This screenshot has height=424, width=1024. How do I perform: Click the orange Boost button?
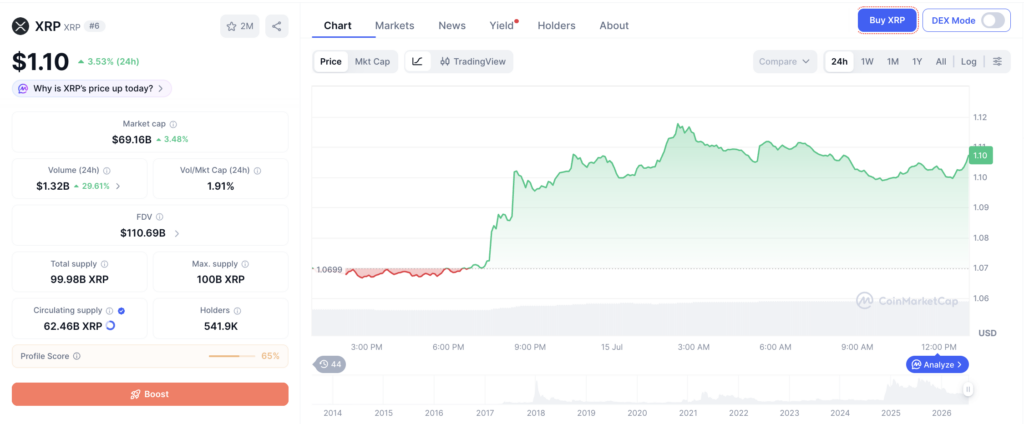pos(150,394)
